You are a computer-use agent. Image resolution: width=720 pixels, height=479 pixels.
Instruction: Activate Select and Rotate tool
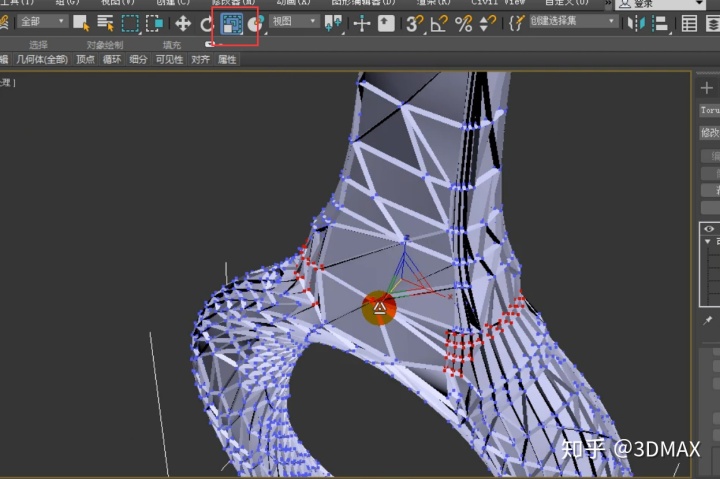[x=206, y=23]
